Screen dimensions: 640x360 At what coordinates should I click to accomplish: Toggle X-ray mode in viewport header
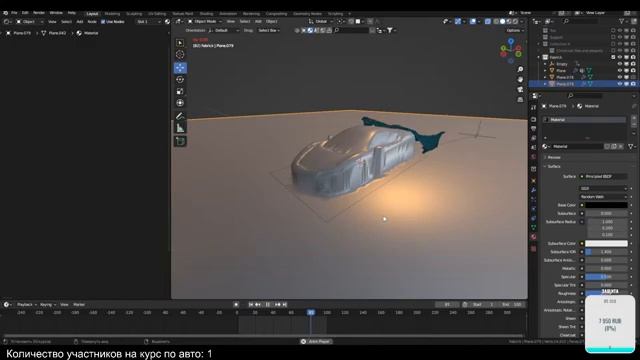pyautogui.click(x=488, y=21)
